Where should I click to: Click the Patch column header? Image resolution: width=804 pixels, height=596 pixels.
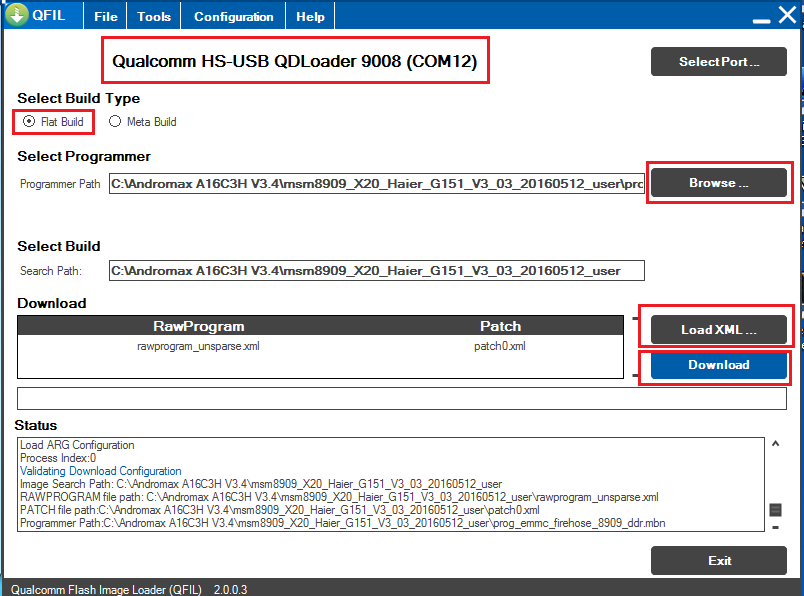(500, 326)
